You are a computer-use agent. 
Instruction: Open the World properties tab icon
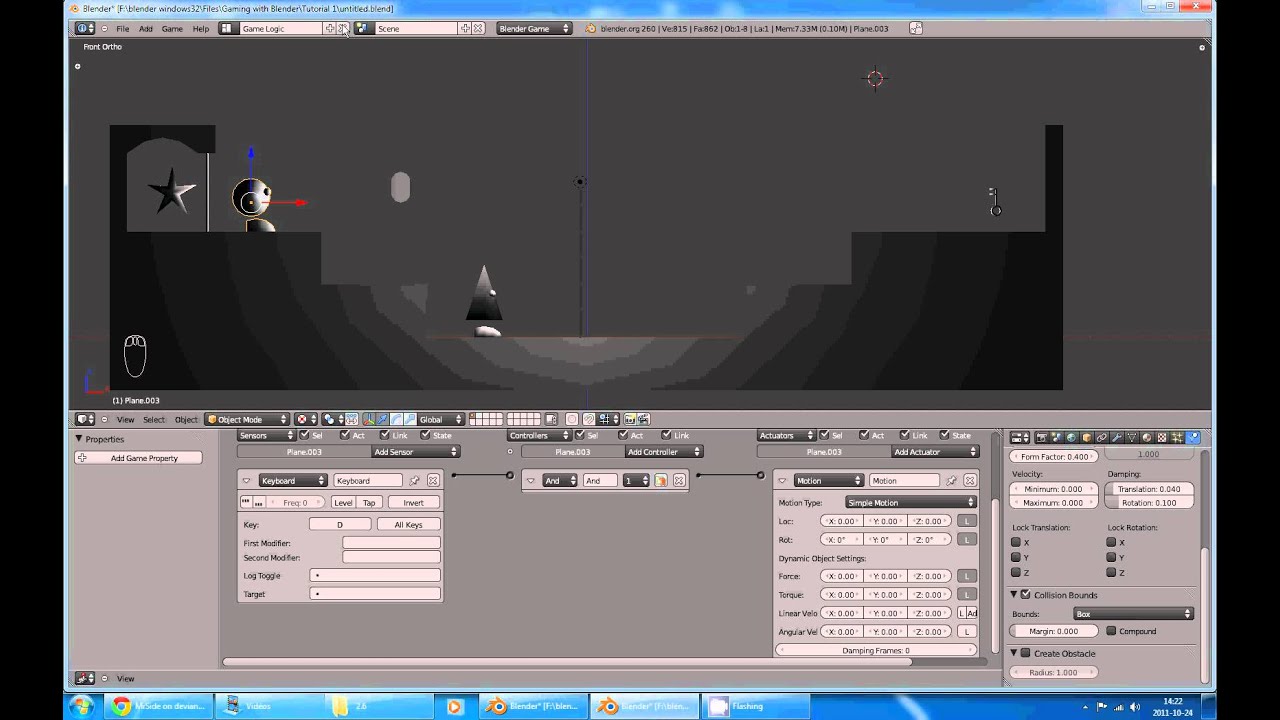tap(1071, 437)
